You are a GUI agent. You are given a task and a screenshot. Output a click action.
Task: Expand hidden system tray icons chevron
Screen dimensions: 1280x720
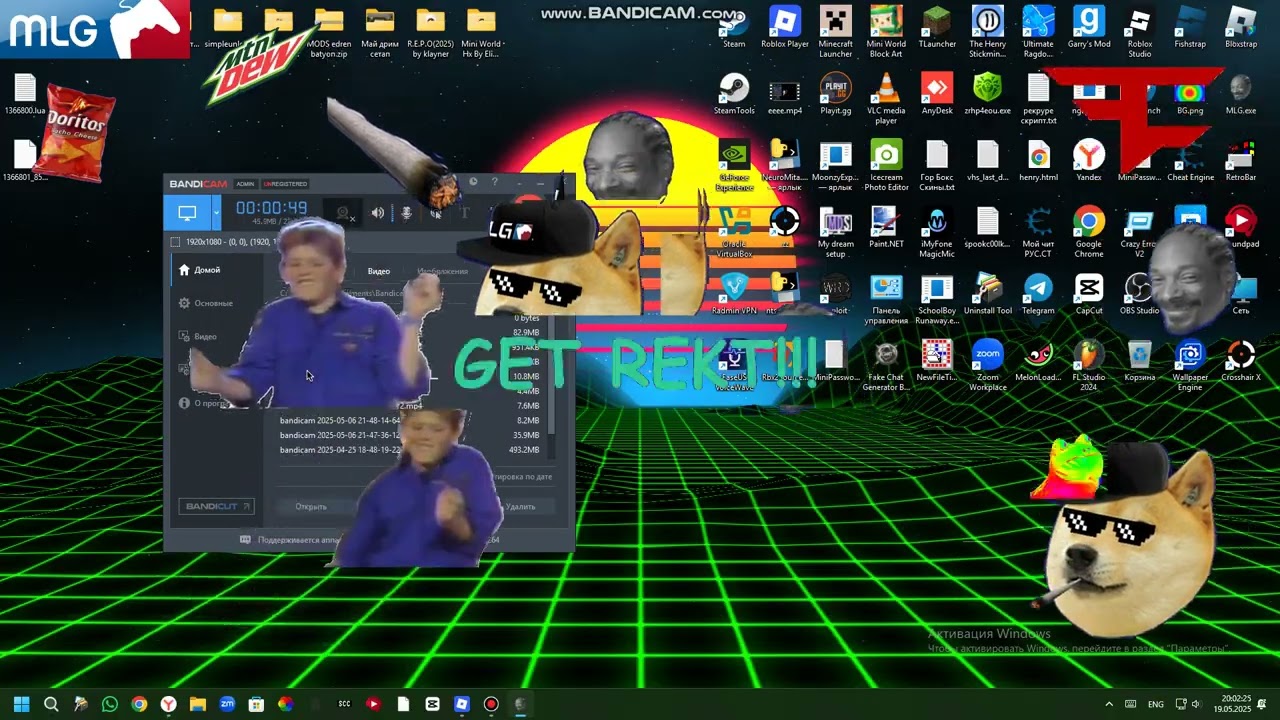1108,704
